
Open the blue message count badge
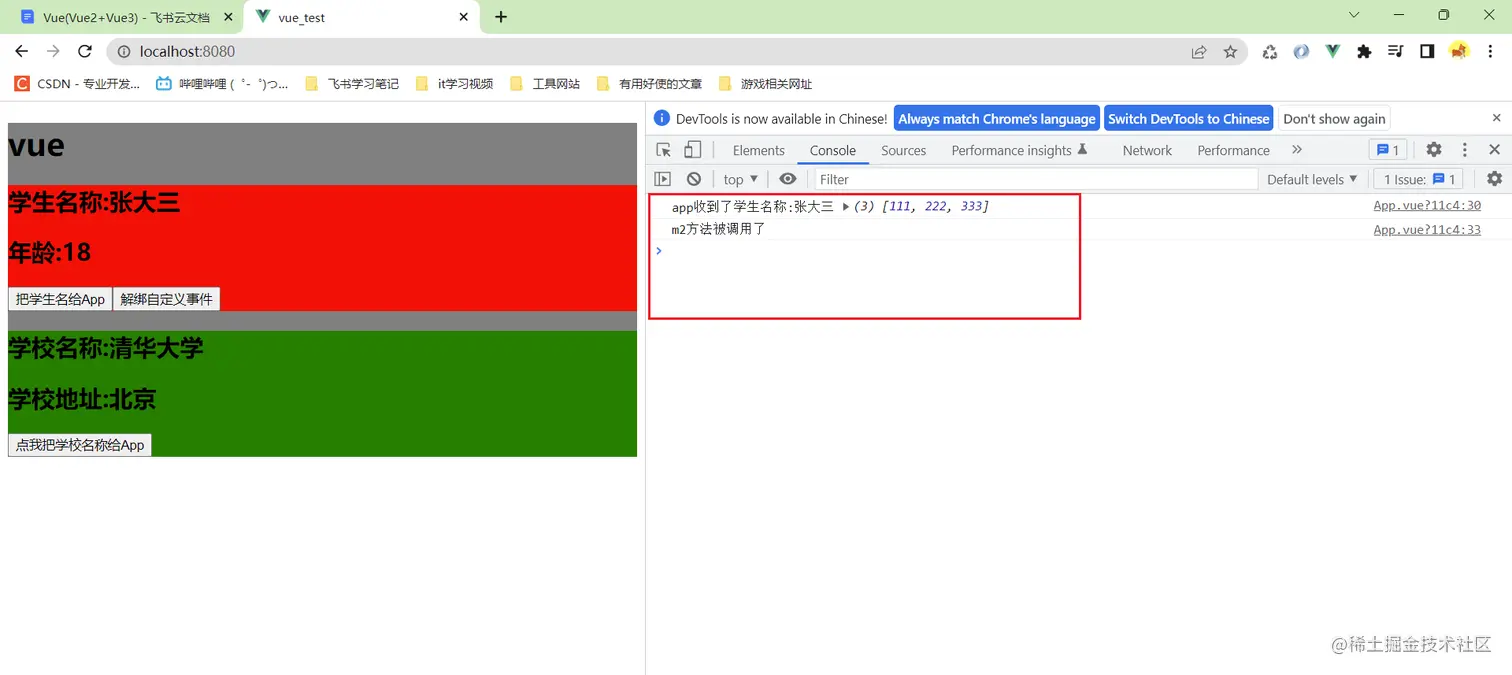(1388, 150)
